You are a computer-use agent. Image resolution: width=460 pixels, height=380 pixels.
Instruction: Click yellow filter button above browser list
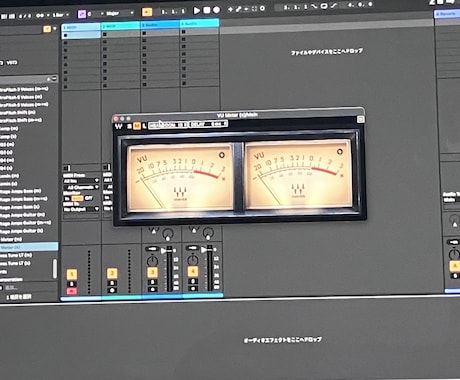(x=47, y=29)
